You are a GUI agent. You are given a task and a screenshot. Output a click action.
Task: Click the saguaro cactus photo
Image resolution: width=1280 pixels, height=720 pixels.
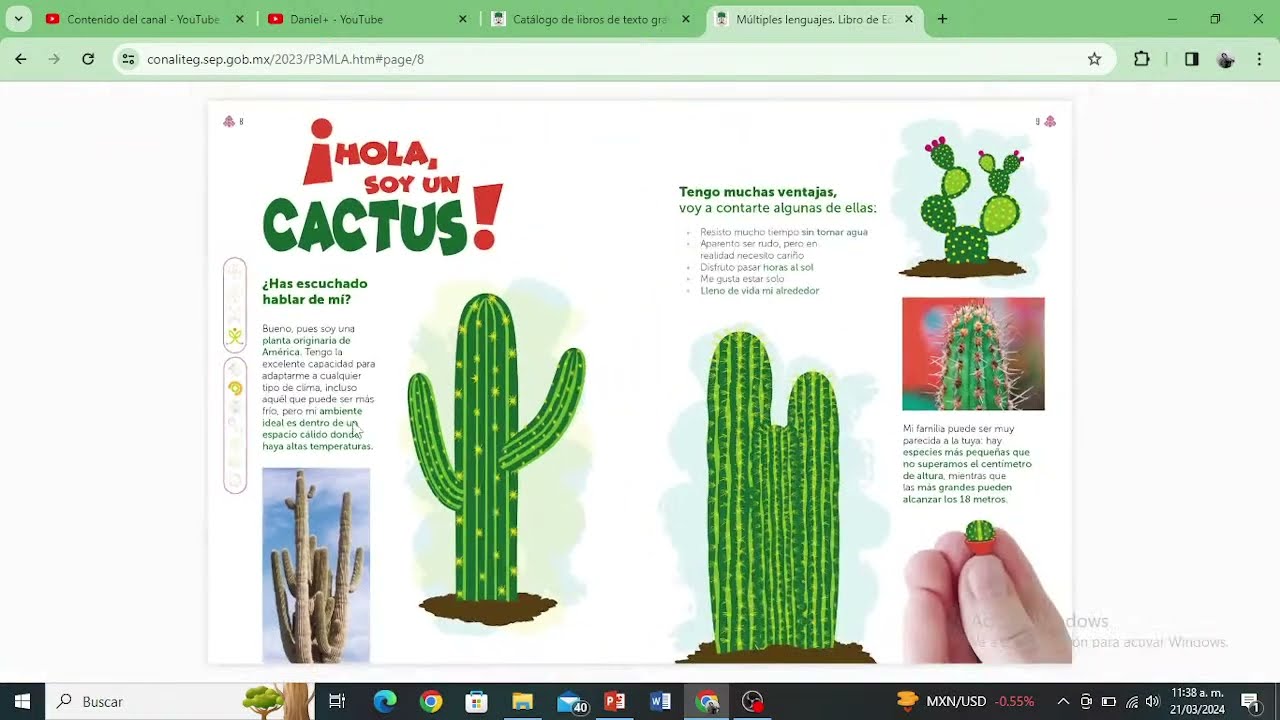316,565
